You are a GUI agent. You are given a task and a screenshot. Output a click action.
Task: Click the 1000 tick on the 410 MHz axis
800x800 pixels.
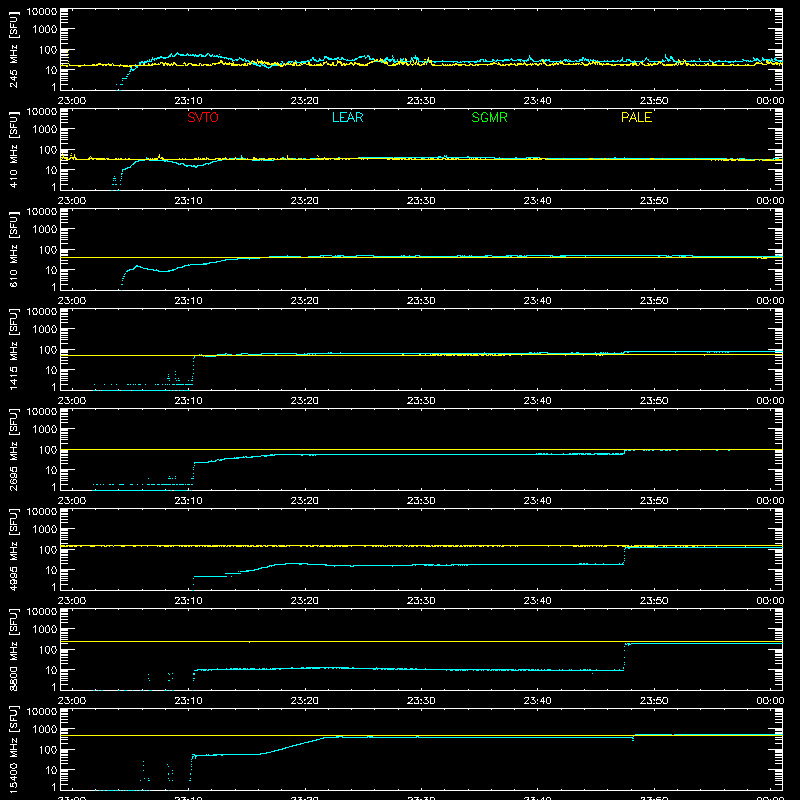[x=45, y=130]
